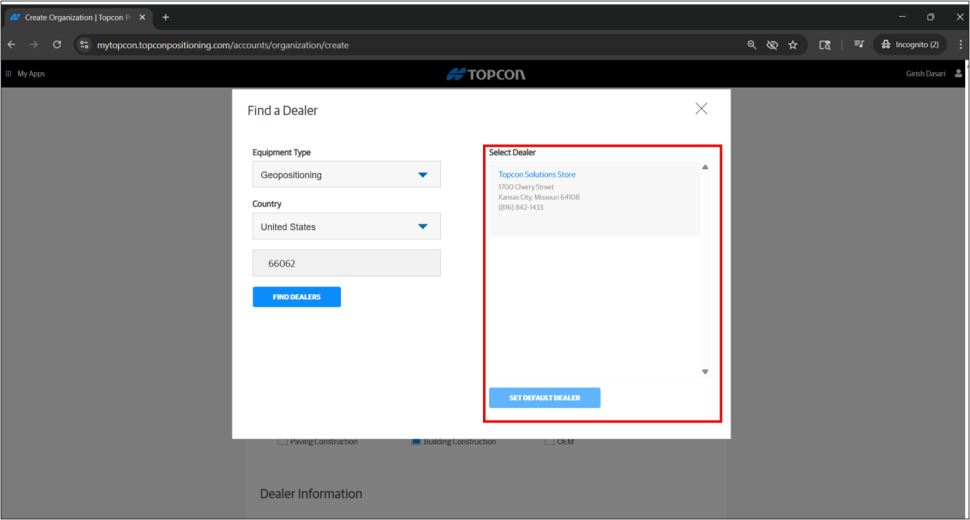The width and height of the screenshot is (970, 520).
Task: Tick the OEM checkbox
Action: click(549, 442)
